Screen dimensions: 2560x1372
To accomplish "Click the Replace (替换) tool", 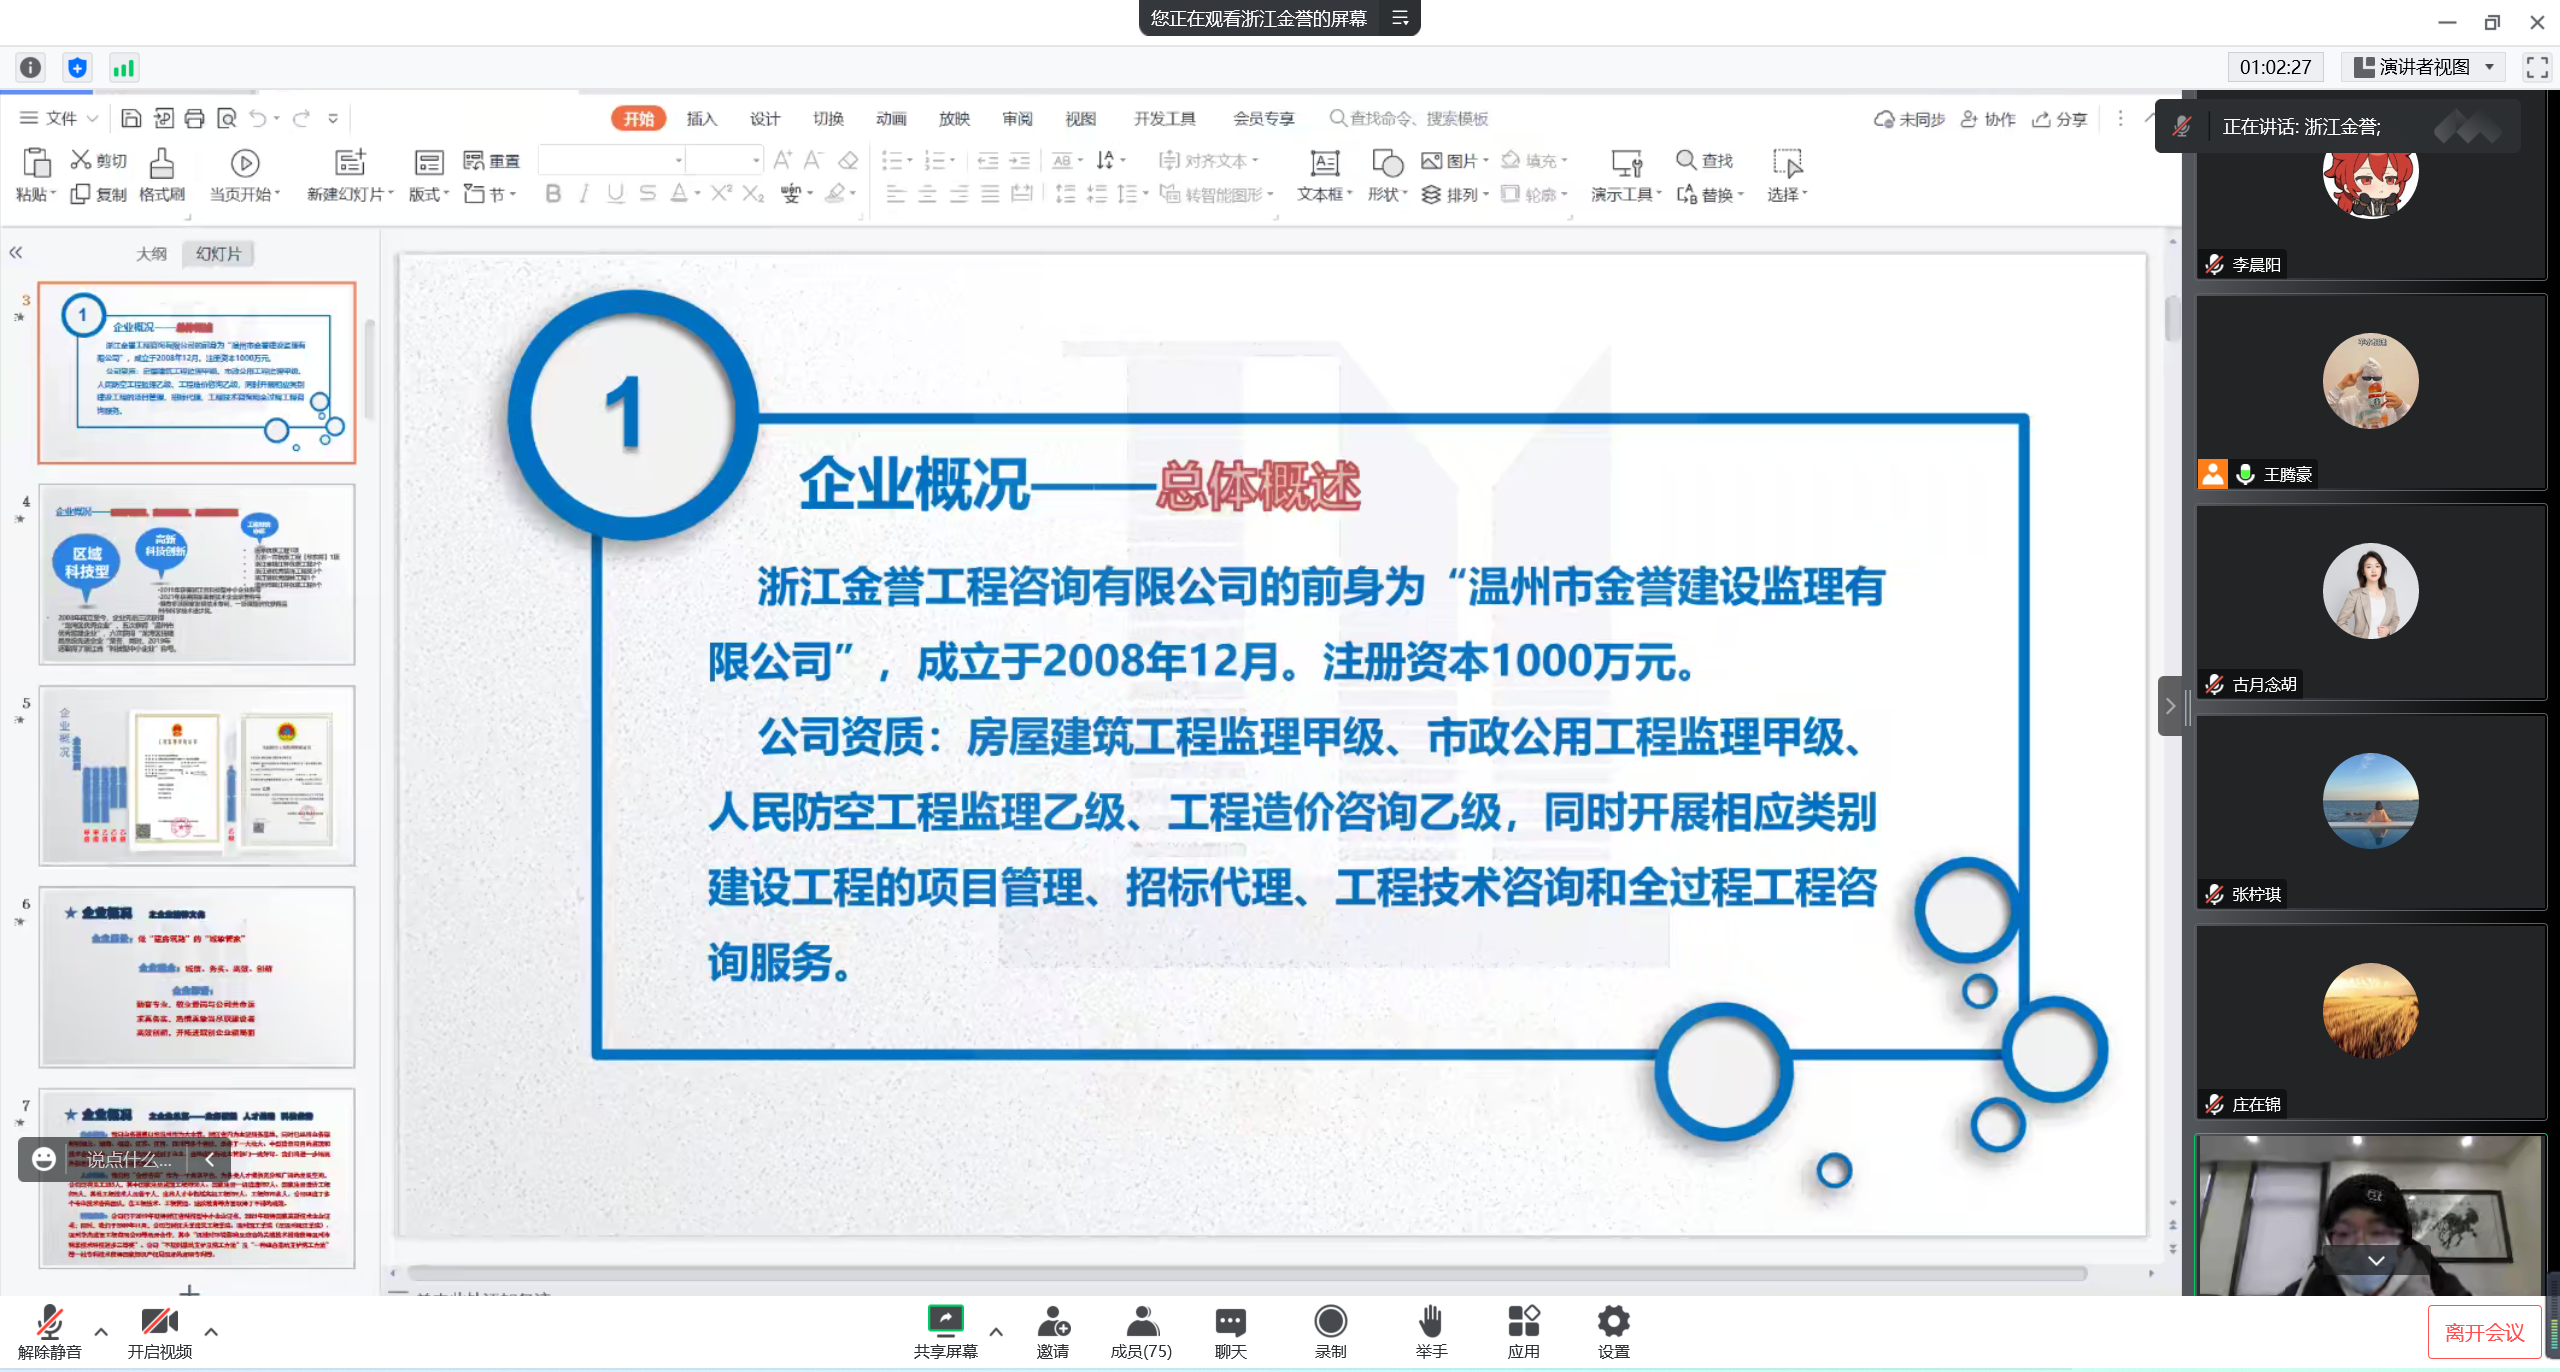I will (1710, 194).
